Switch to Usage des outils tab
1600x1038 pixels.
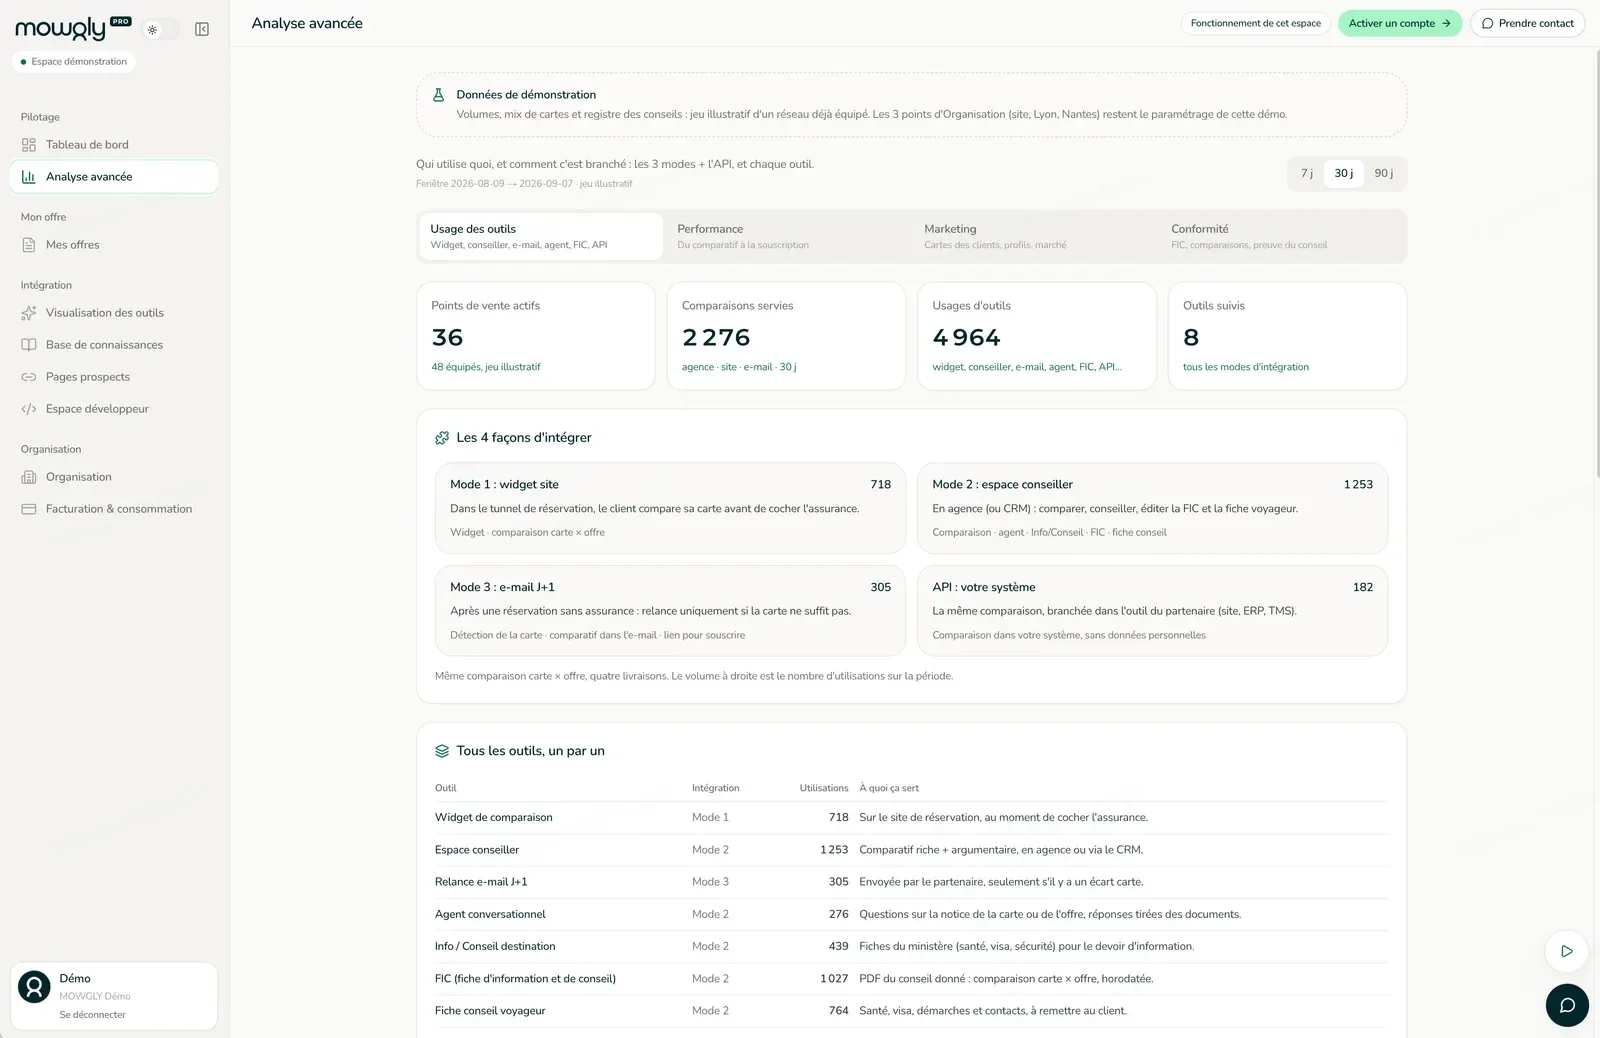pos(541,236)
